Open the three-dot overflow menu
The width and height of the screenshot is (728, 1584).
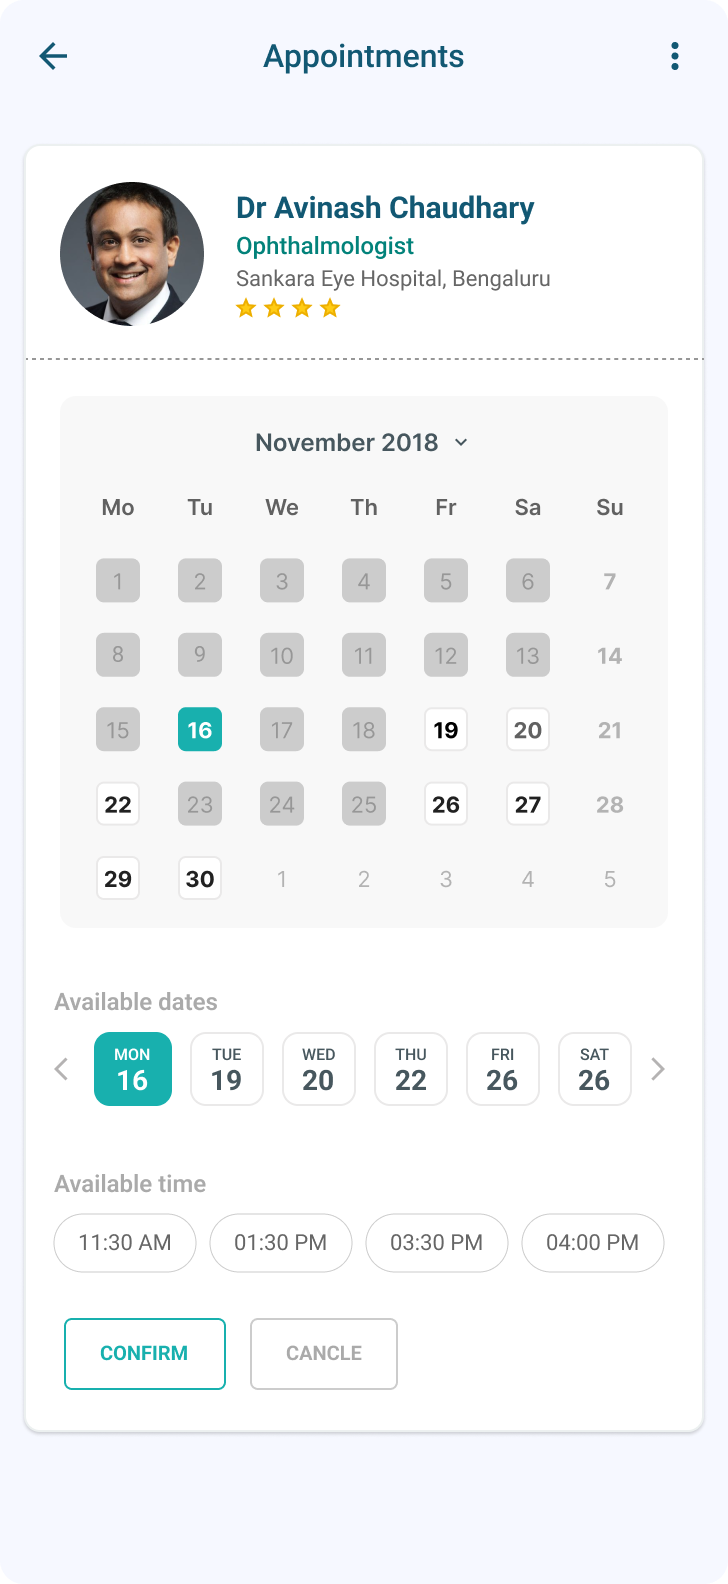coord(675,56)
